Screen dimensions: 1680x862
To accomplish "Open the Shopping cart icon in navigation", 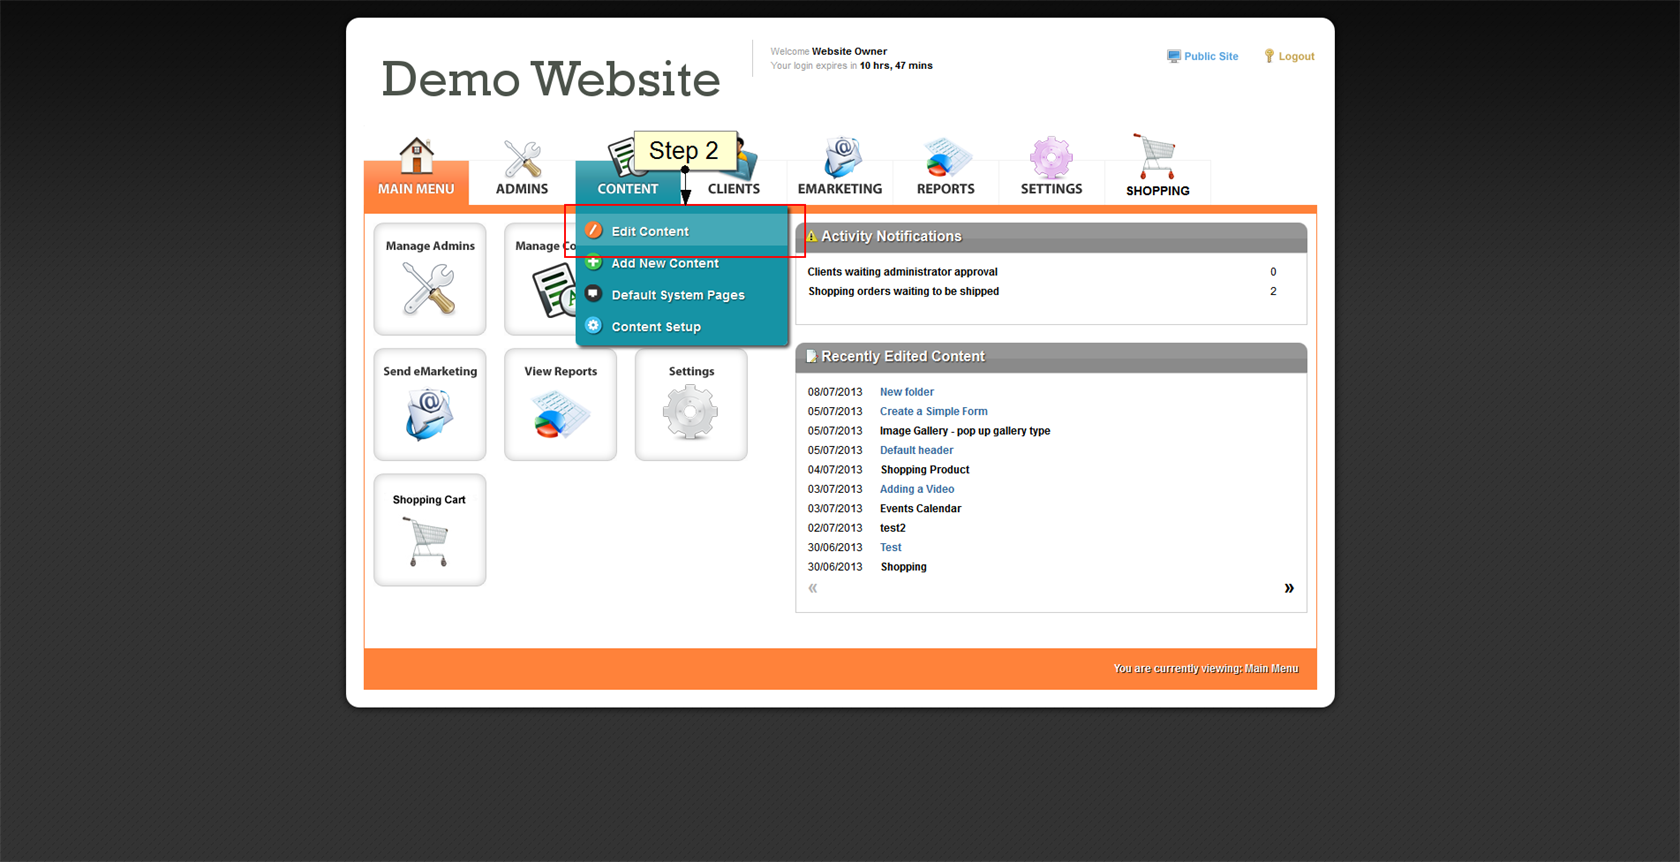I will [x=1156, y=157].
